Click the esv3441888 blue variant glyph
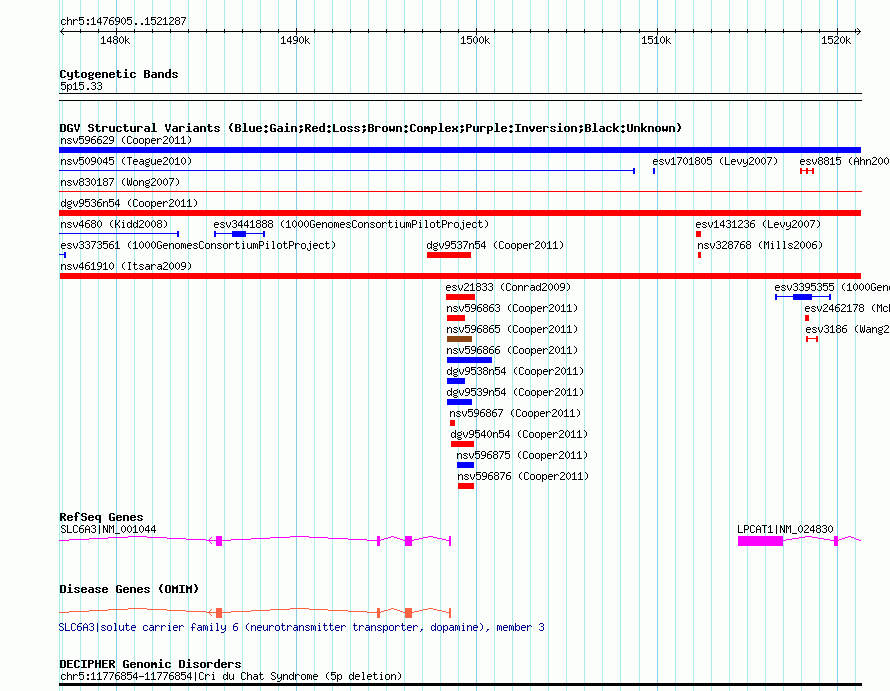The width and height of the screenshot is (890, 691). 239,234
